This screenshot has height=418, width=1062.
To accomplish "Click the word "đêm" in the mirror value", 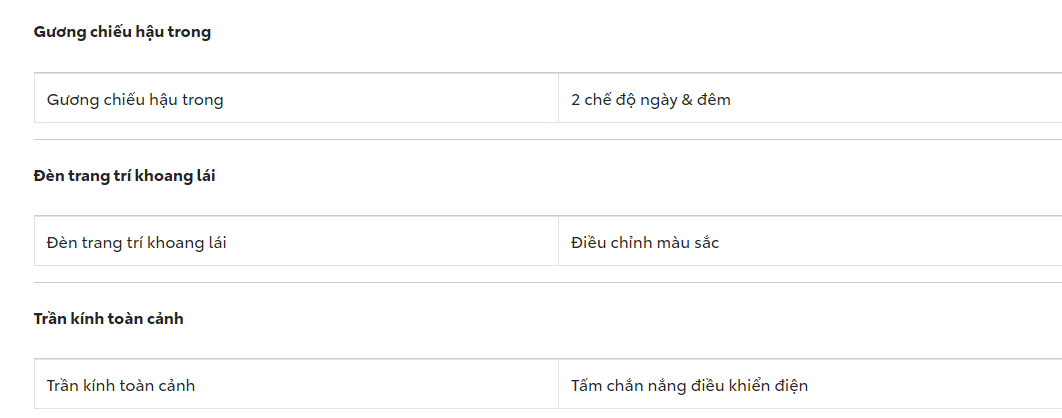I will tap(714, 100).
